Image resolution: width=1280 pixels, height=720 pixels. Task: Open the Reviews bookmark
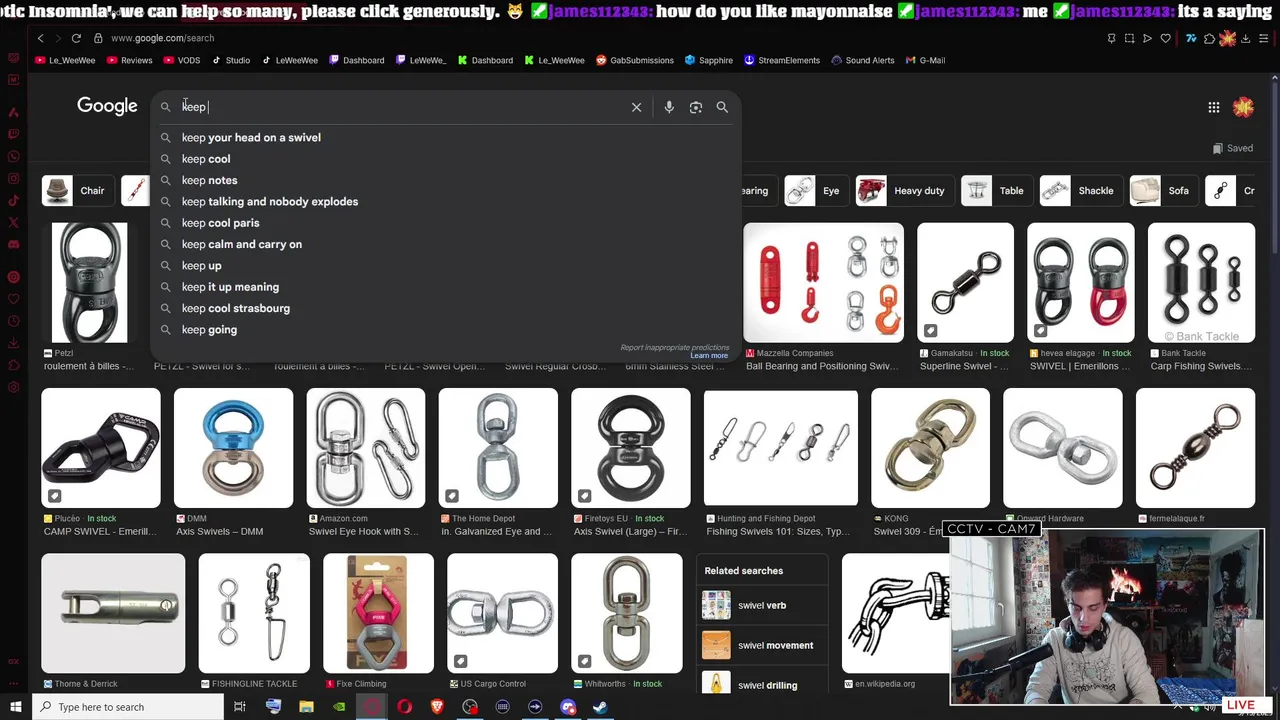[129, 60]
